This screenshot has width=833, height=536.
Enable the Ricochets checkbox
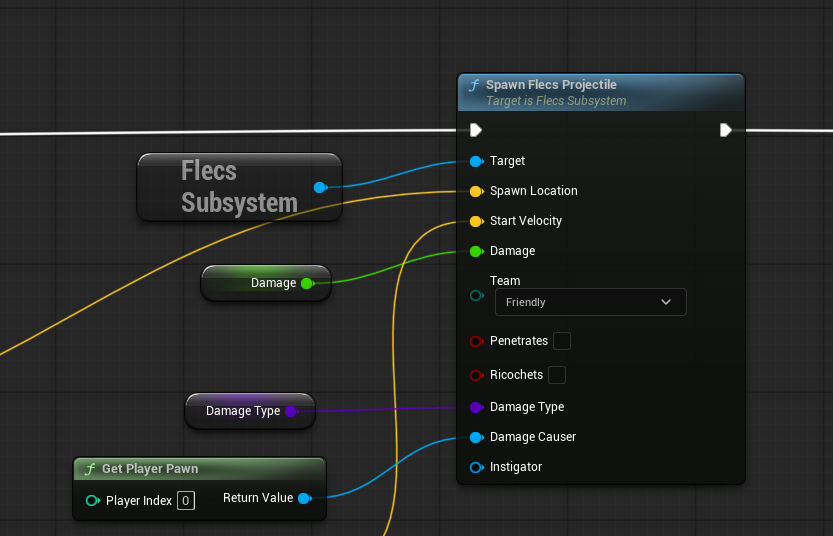pyautogui.click(x=557, y=375)
